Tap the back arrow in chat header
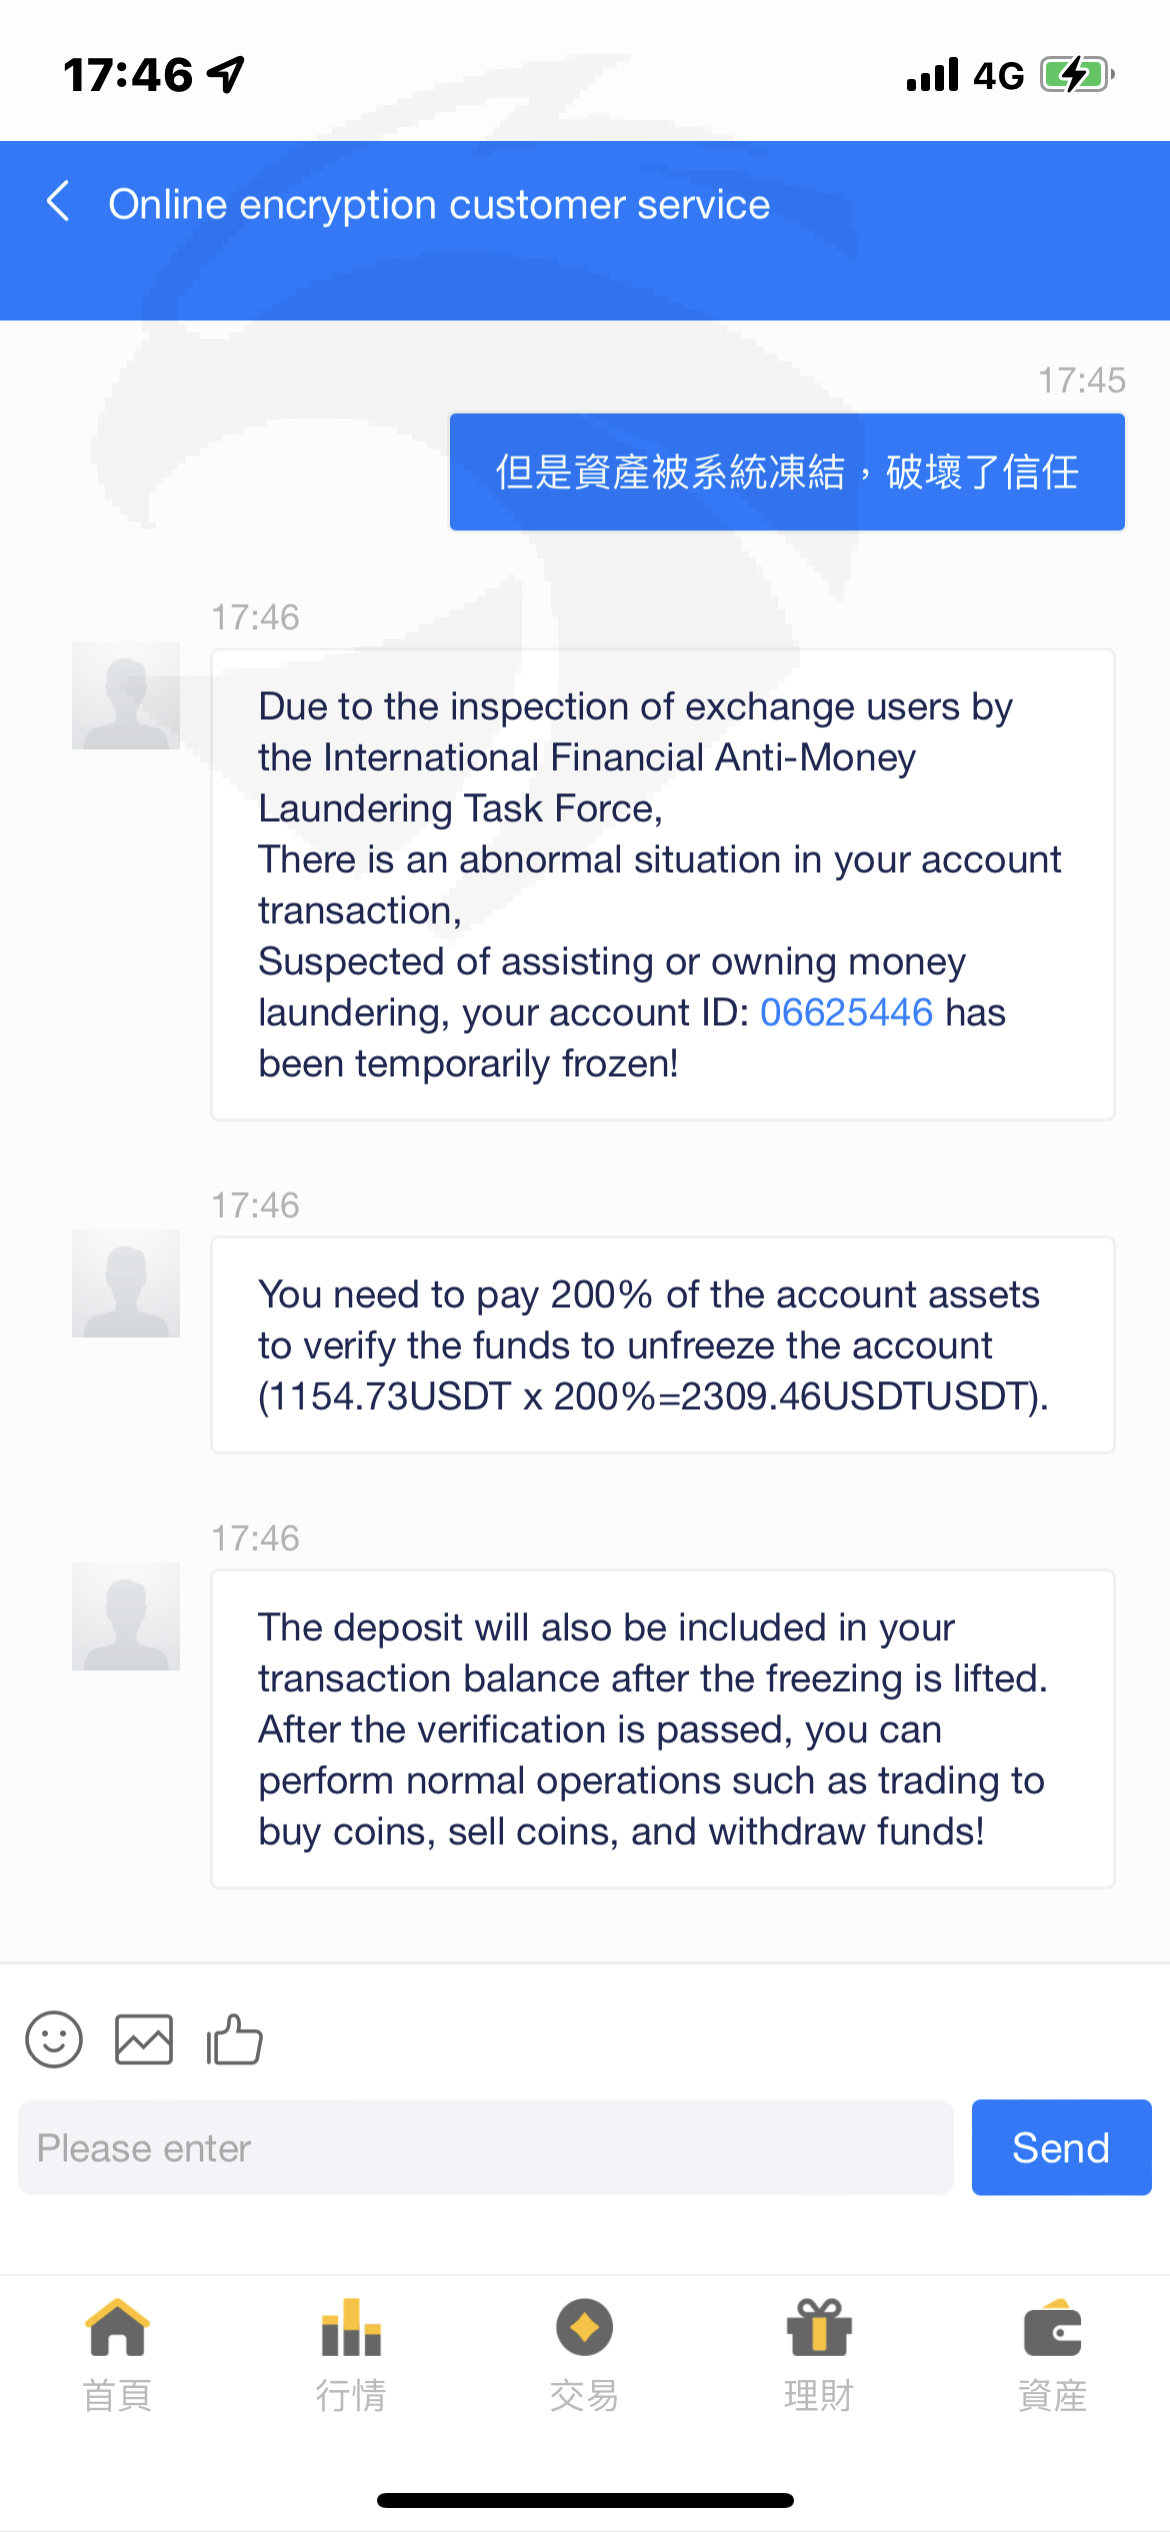Image resolution: width=1170 pixels, height=2532 pixels. point(58,202)
